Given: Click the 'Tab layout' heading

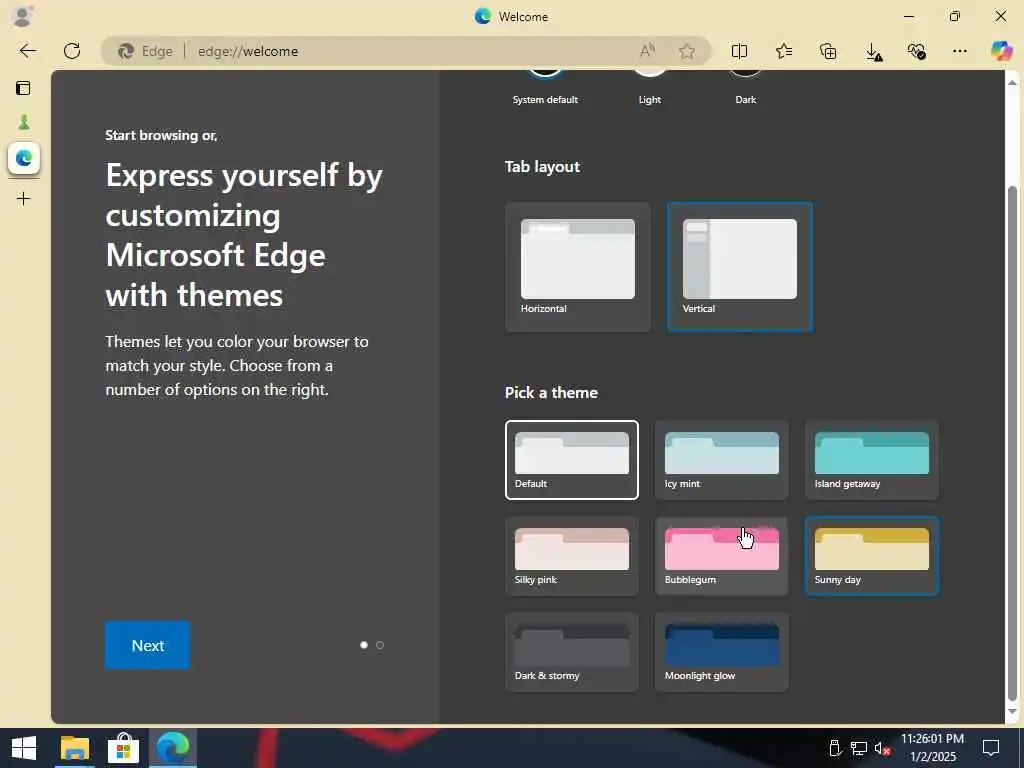Looking at the screenshot, I should (x=542, y=167).
